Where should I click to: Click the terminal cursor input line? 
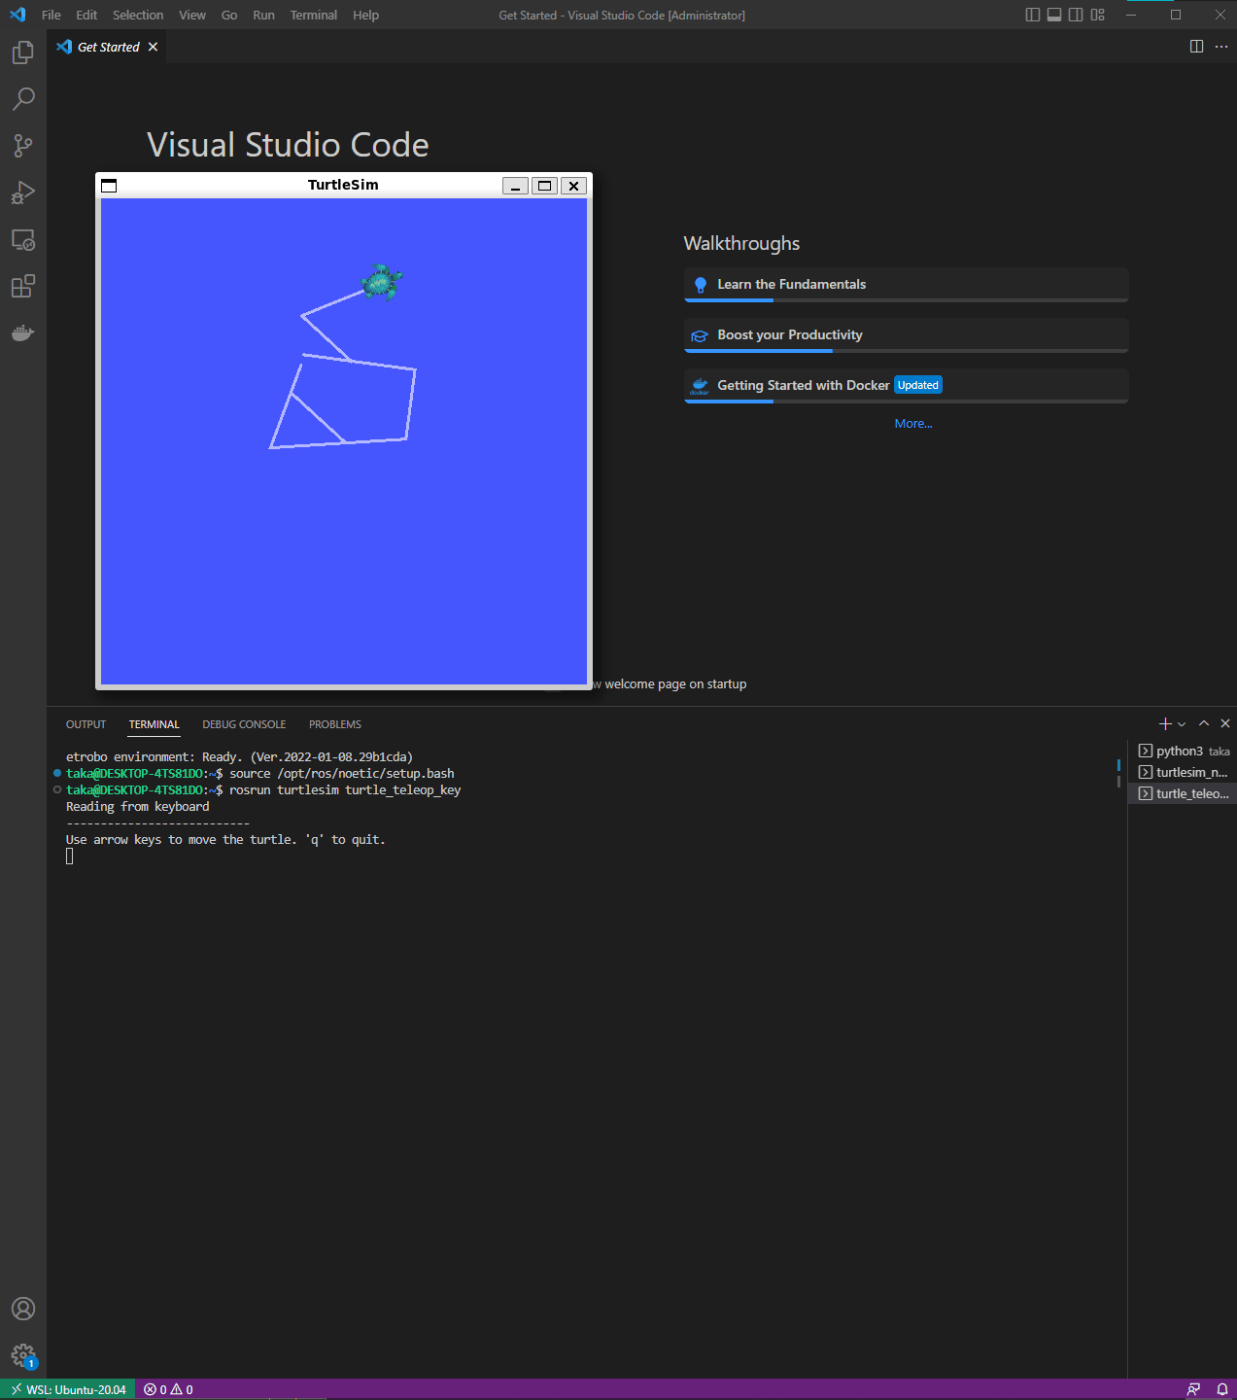click(x=69, y=856)
